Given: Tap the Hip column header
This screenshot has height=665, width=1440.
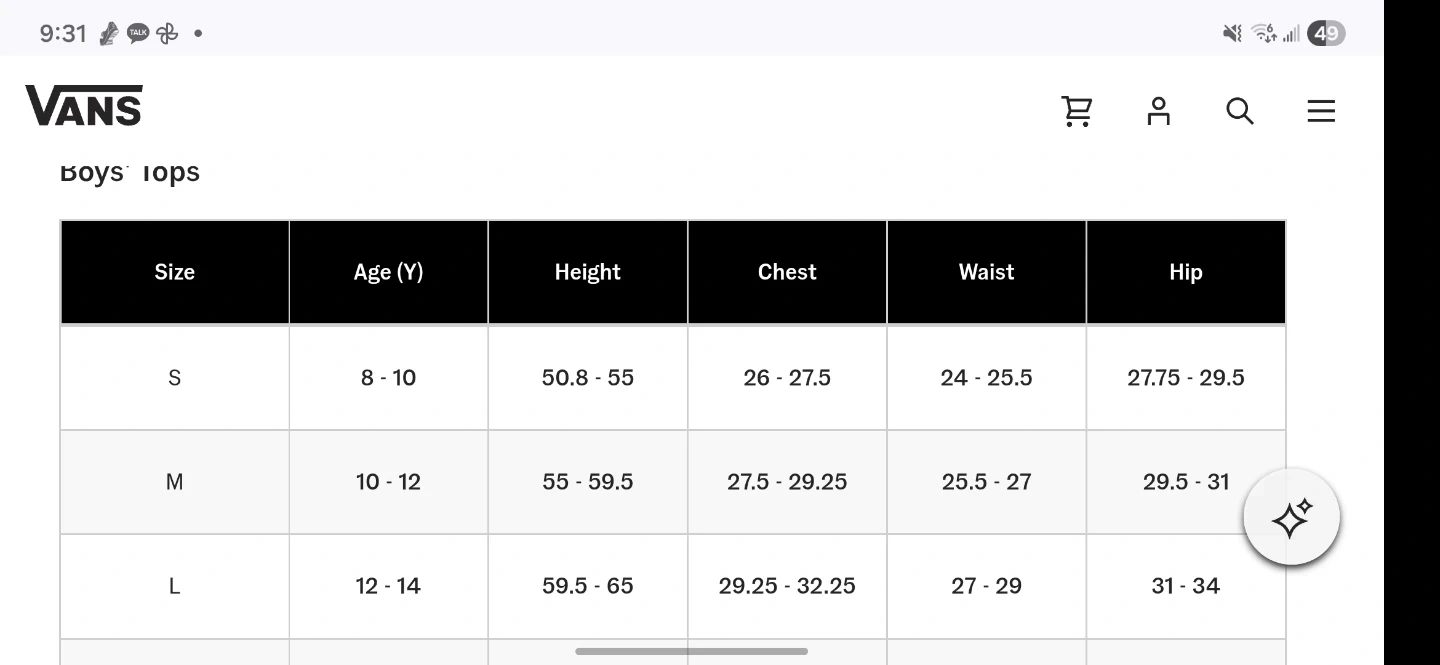Looking at the screenshot, I should [x=1185, y=272].
